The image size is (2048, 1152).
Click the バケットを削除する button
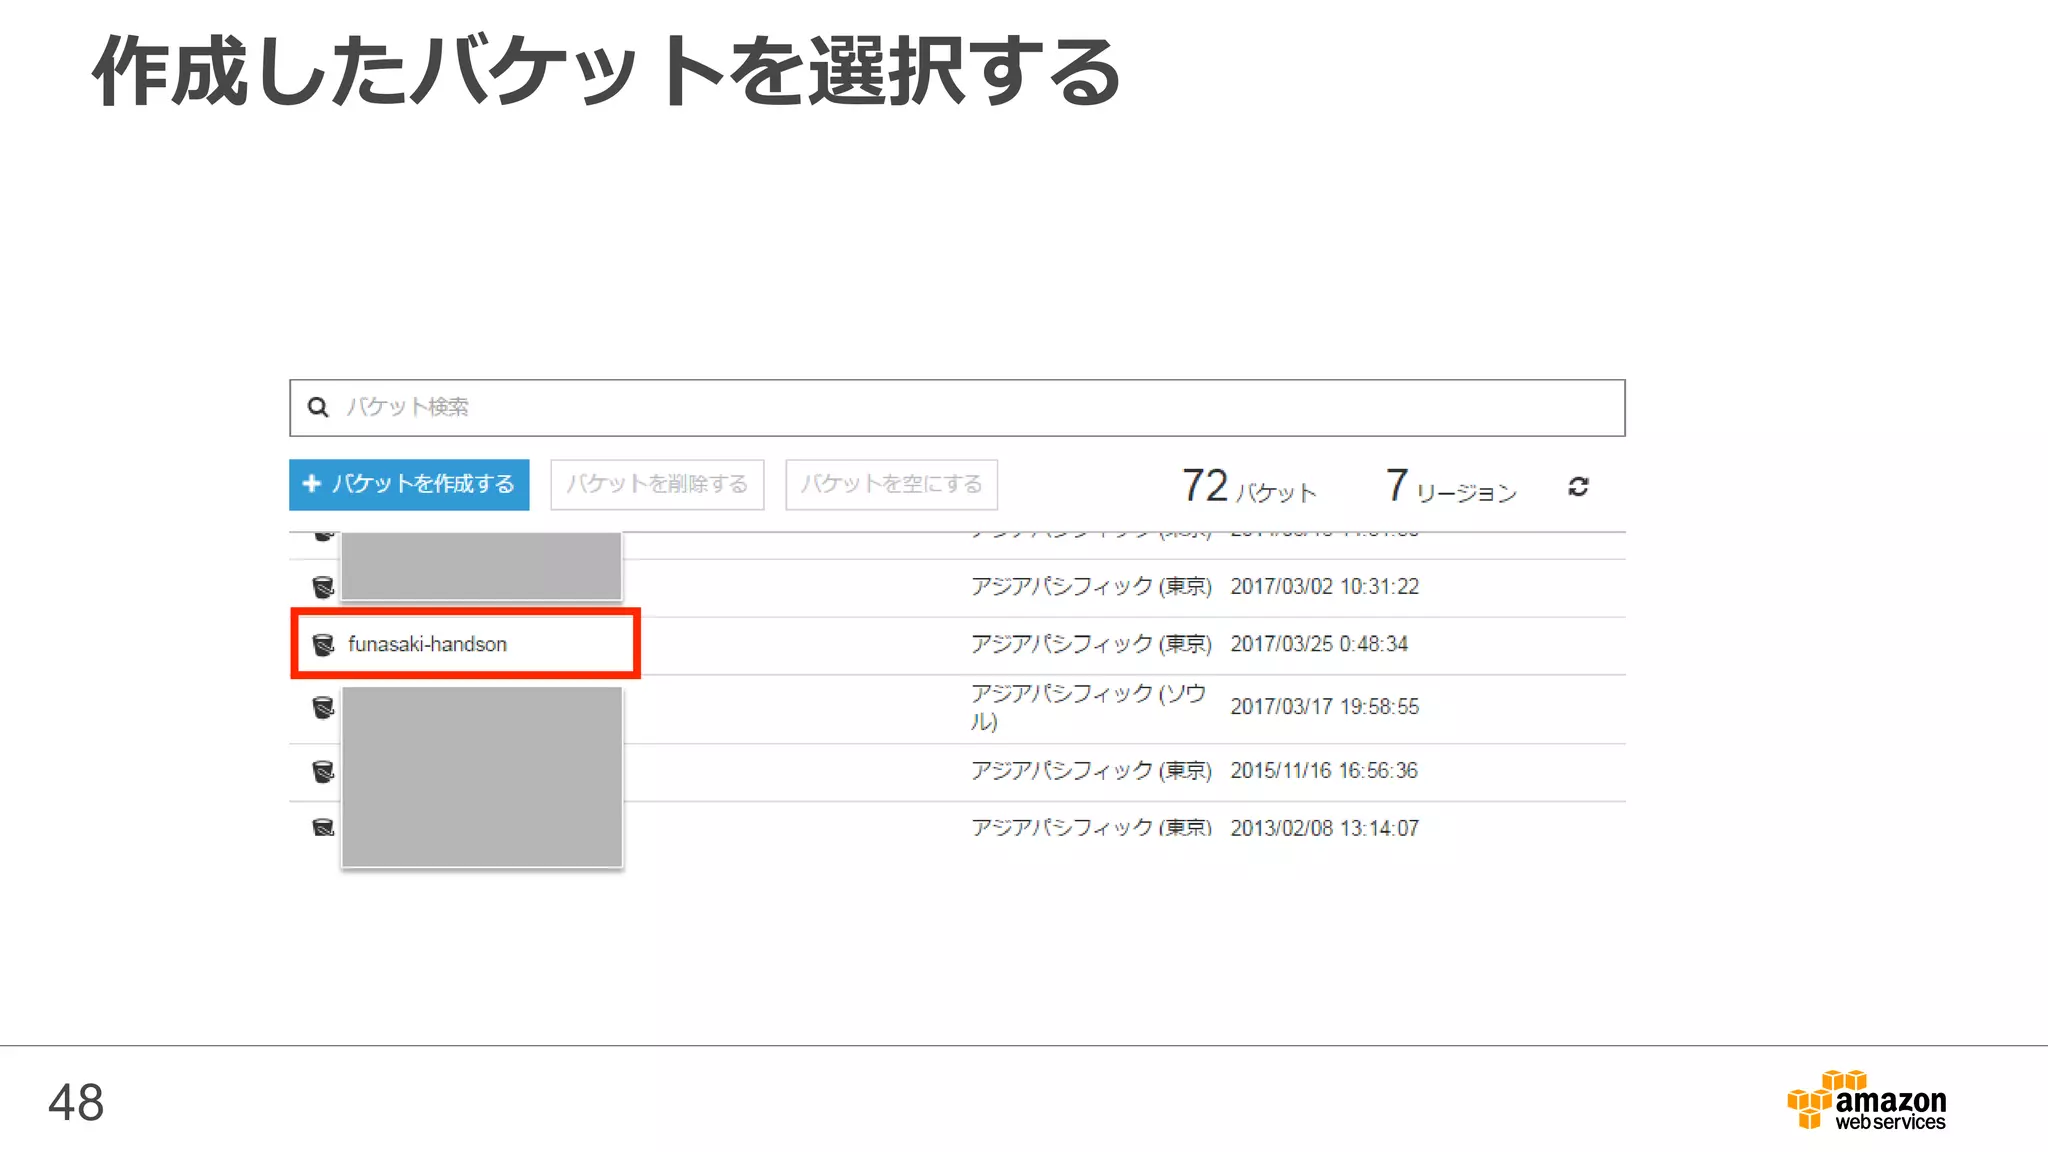657,485
